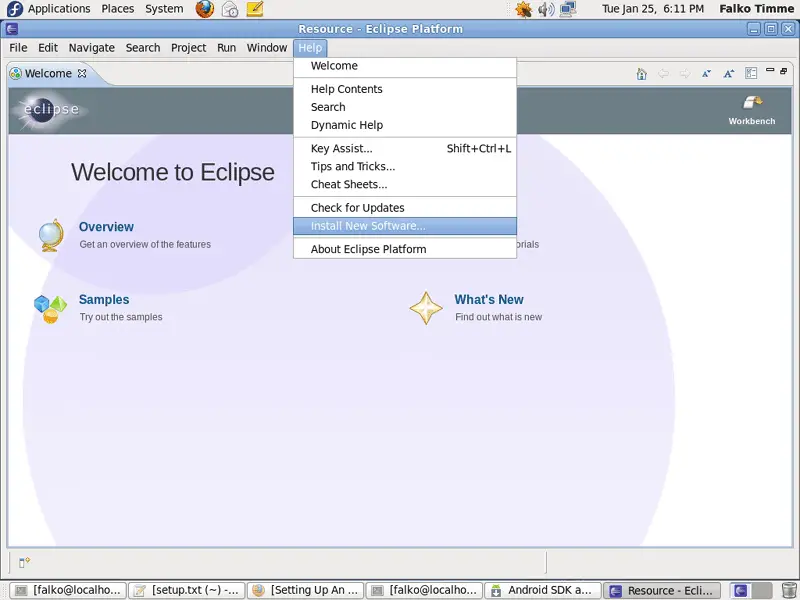This screenshot has height=600, width=800.
Task: Choose Search in the Help menu
Action: (x=405, y=107)
